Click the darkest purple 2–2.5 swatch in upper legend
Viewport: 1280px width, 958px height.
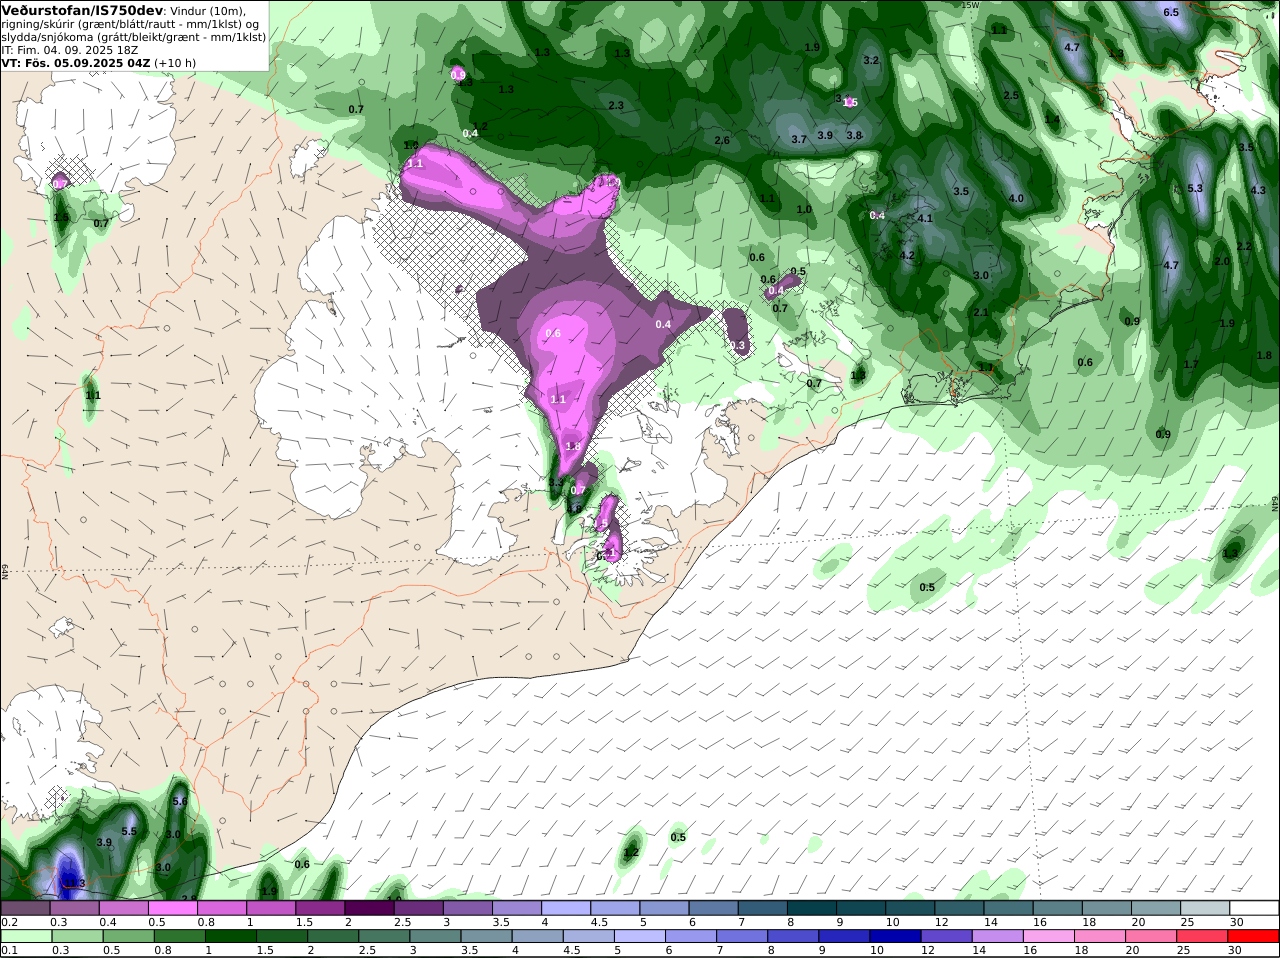pos(370,908)
